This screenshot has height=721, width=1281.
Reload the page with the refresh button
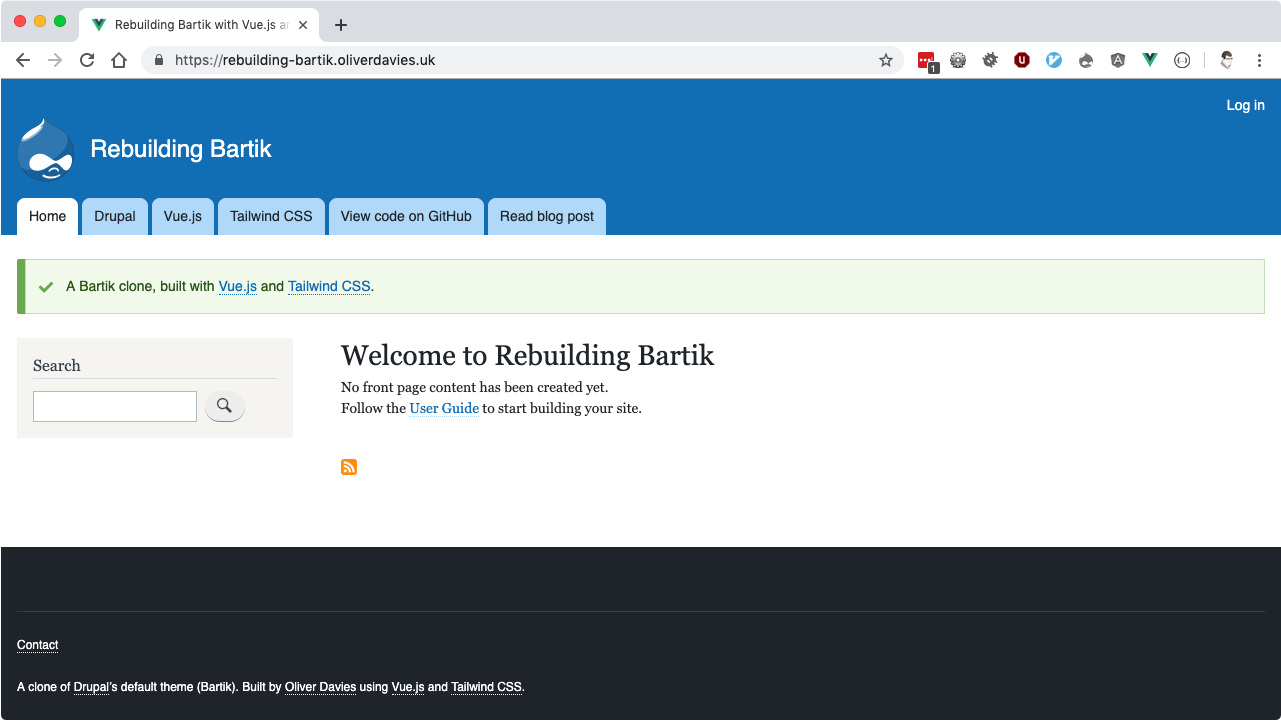tap(87, 60)
